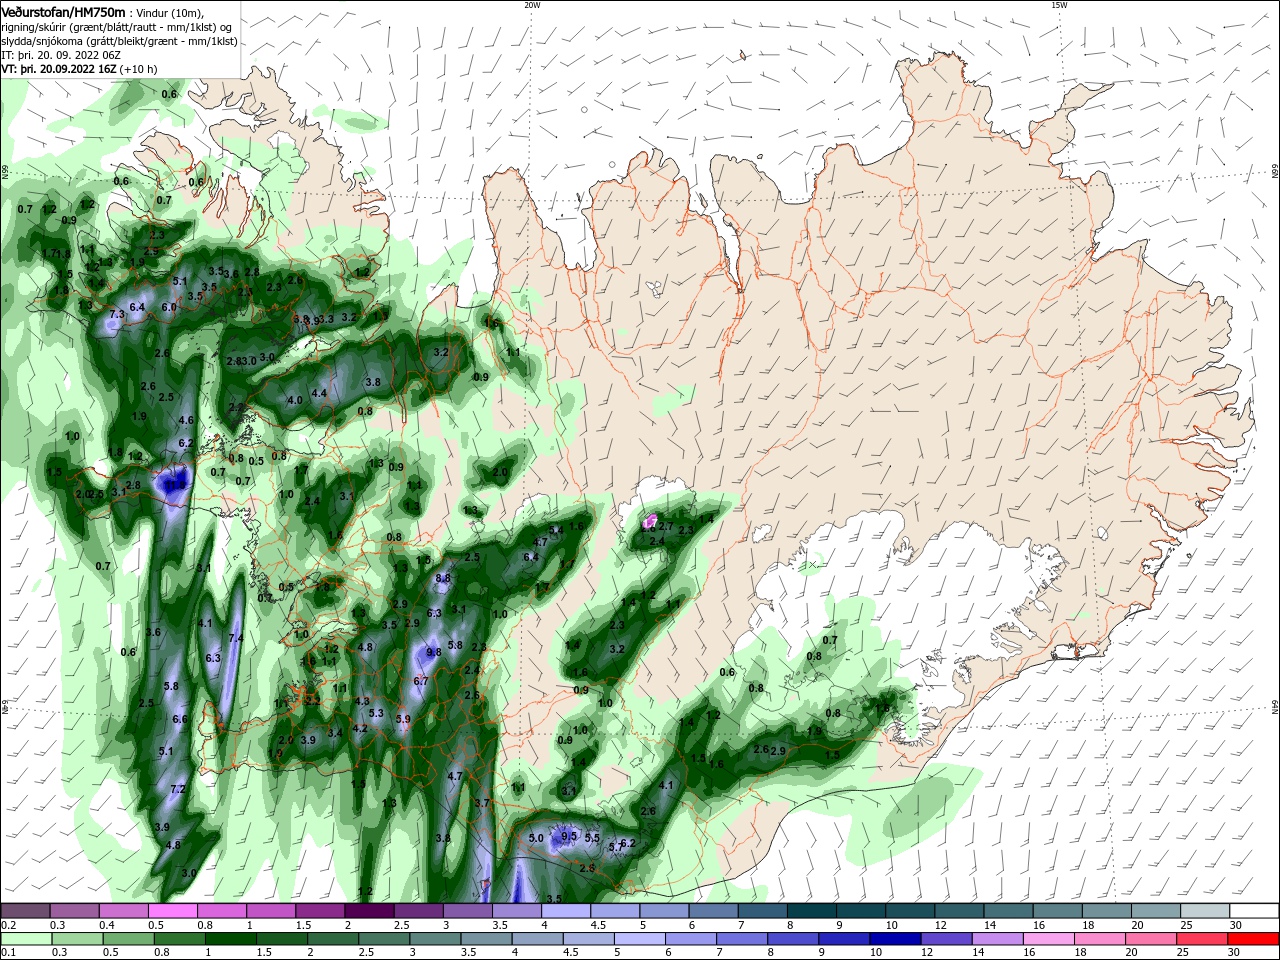Click the precipitation value "7.2"
Viewport: 1280px width, 960px height.
tap(178, 790)
